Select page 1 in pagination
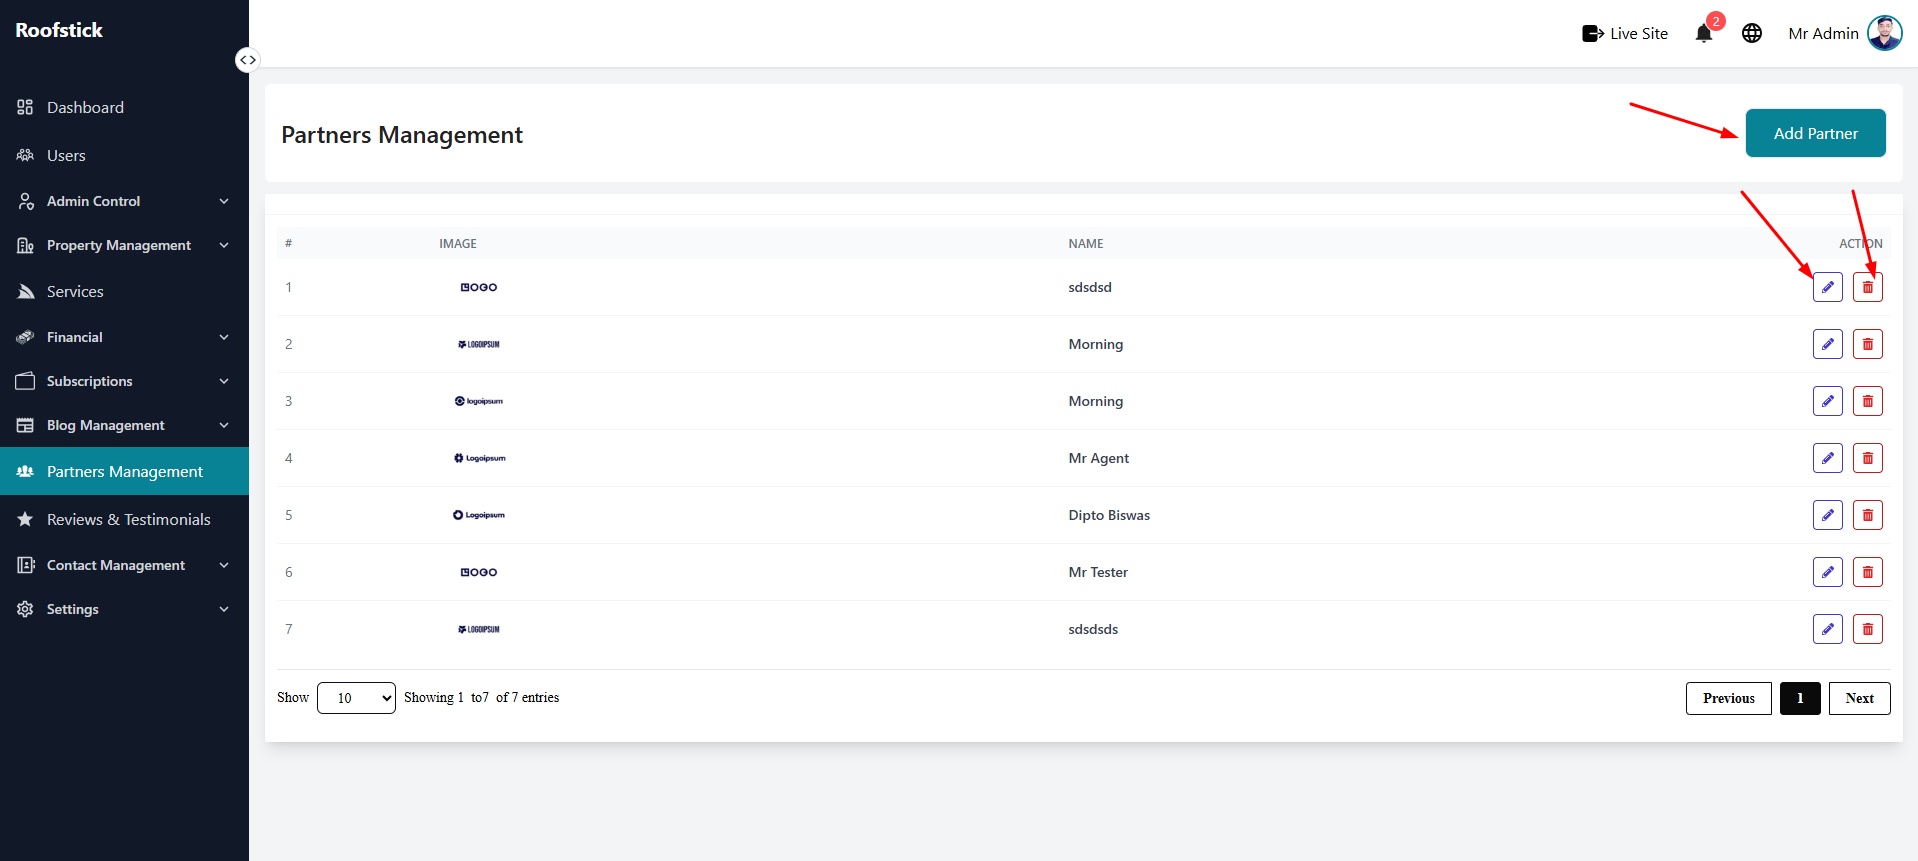The height and width of the screenshot is (861, 1918). pos(1800,698)
